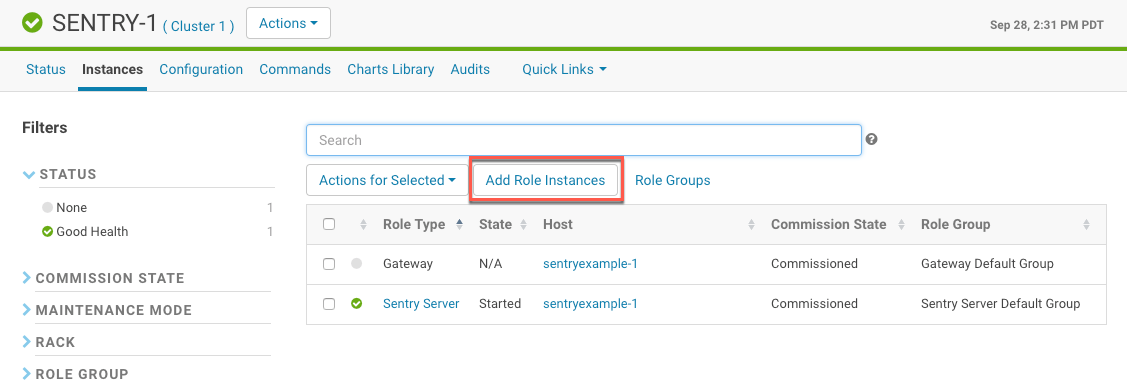Screen dimensions: 1127x383
Task: Toggle the select-all checkbox in table header
Action: tap(329, 224)
